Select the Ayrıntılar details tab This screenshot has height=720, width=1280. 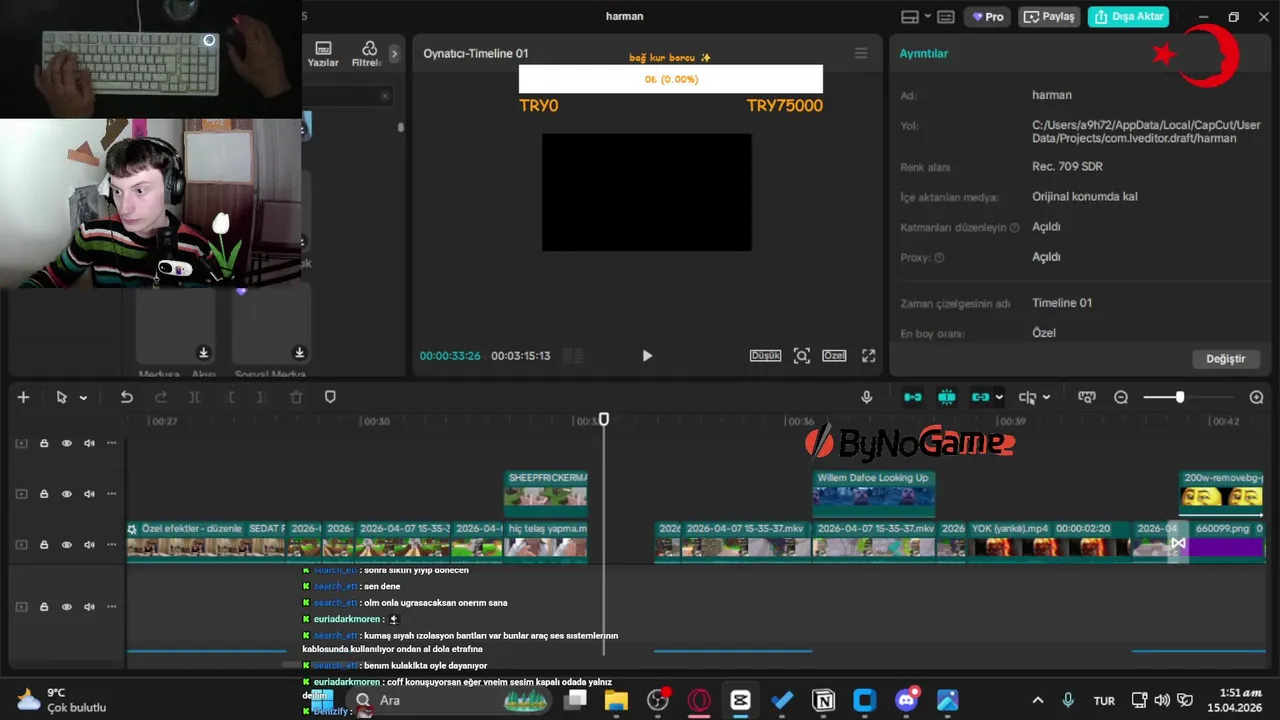point(924,53)
